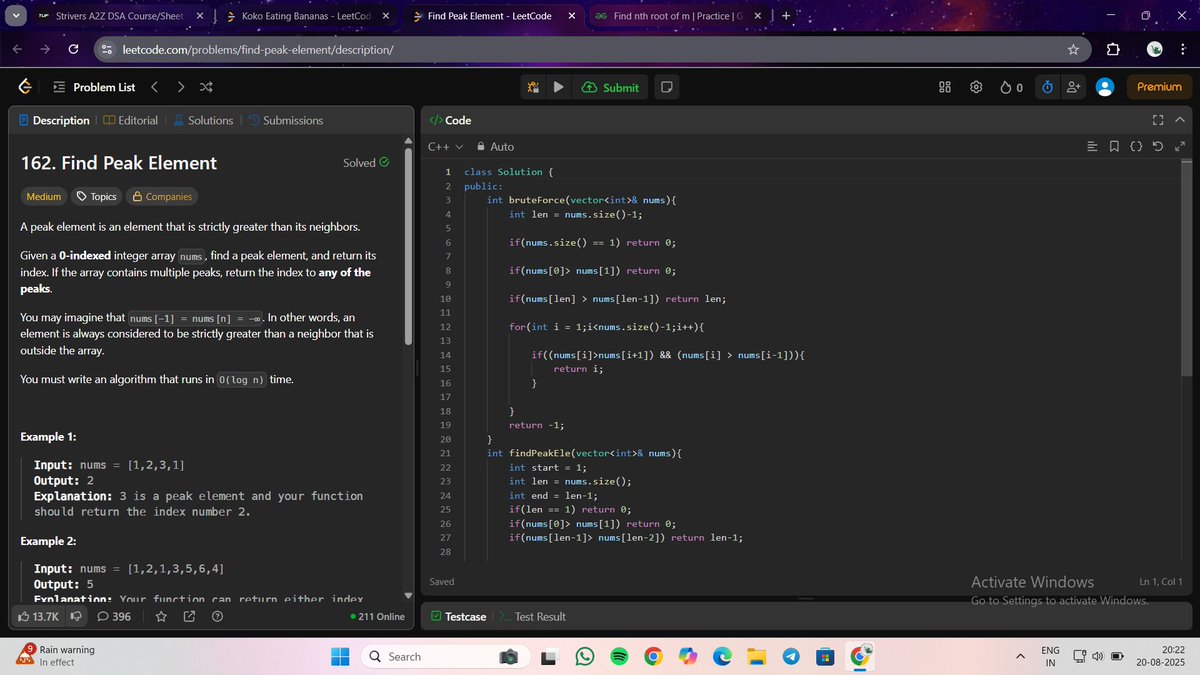Open the help question mark icon
This screenshot has width=1200, height=675.
click(x=217, y=617)
